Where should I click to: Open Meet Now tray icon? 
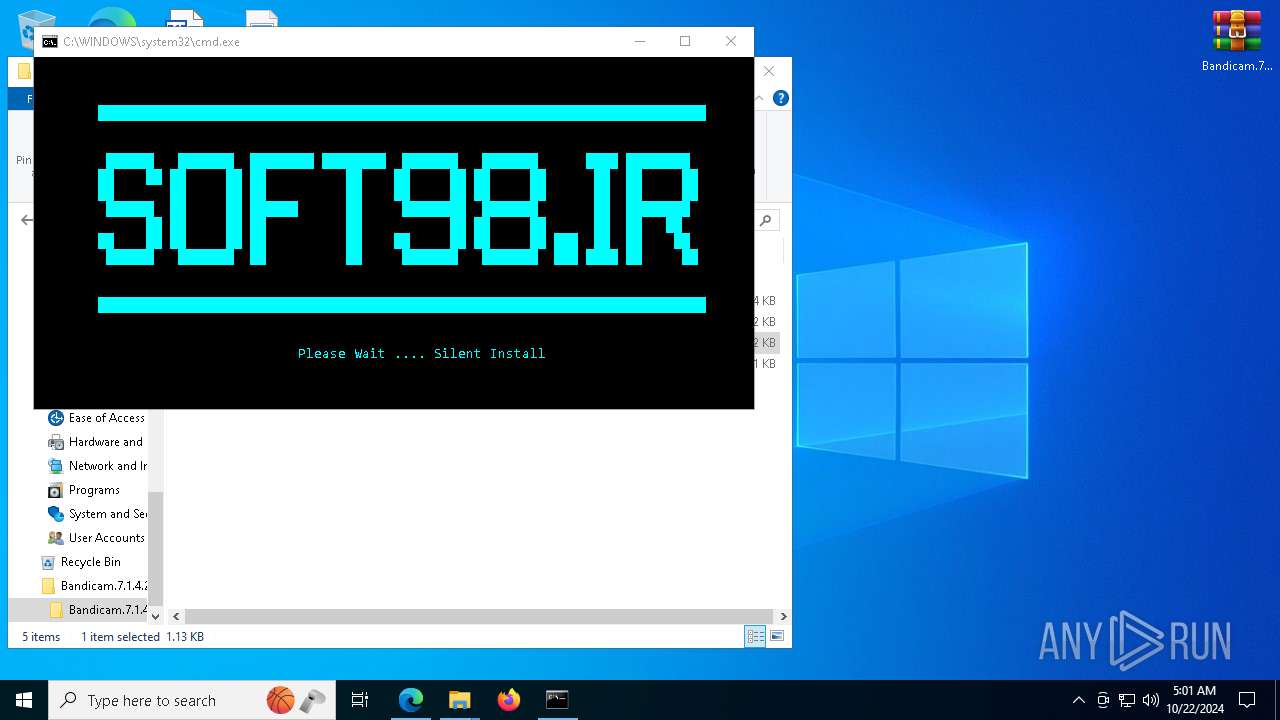click(1103, 700)
